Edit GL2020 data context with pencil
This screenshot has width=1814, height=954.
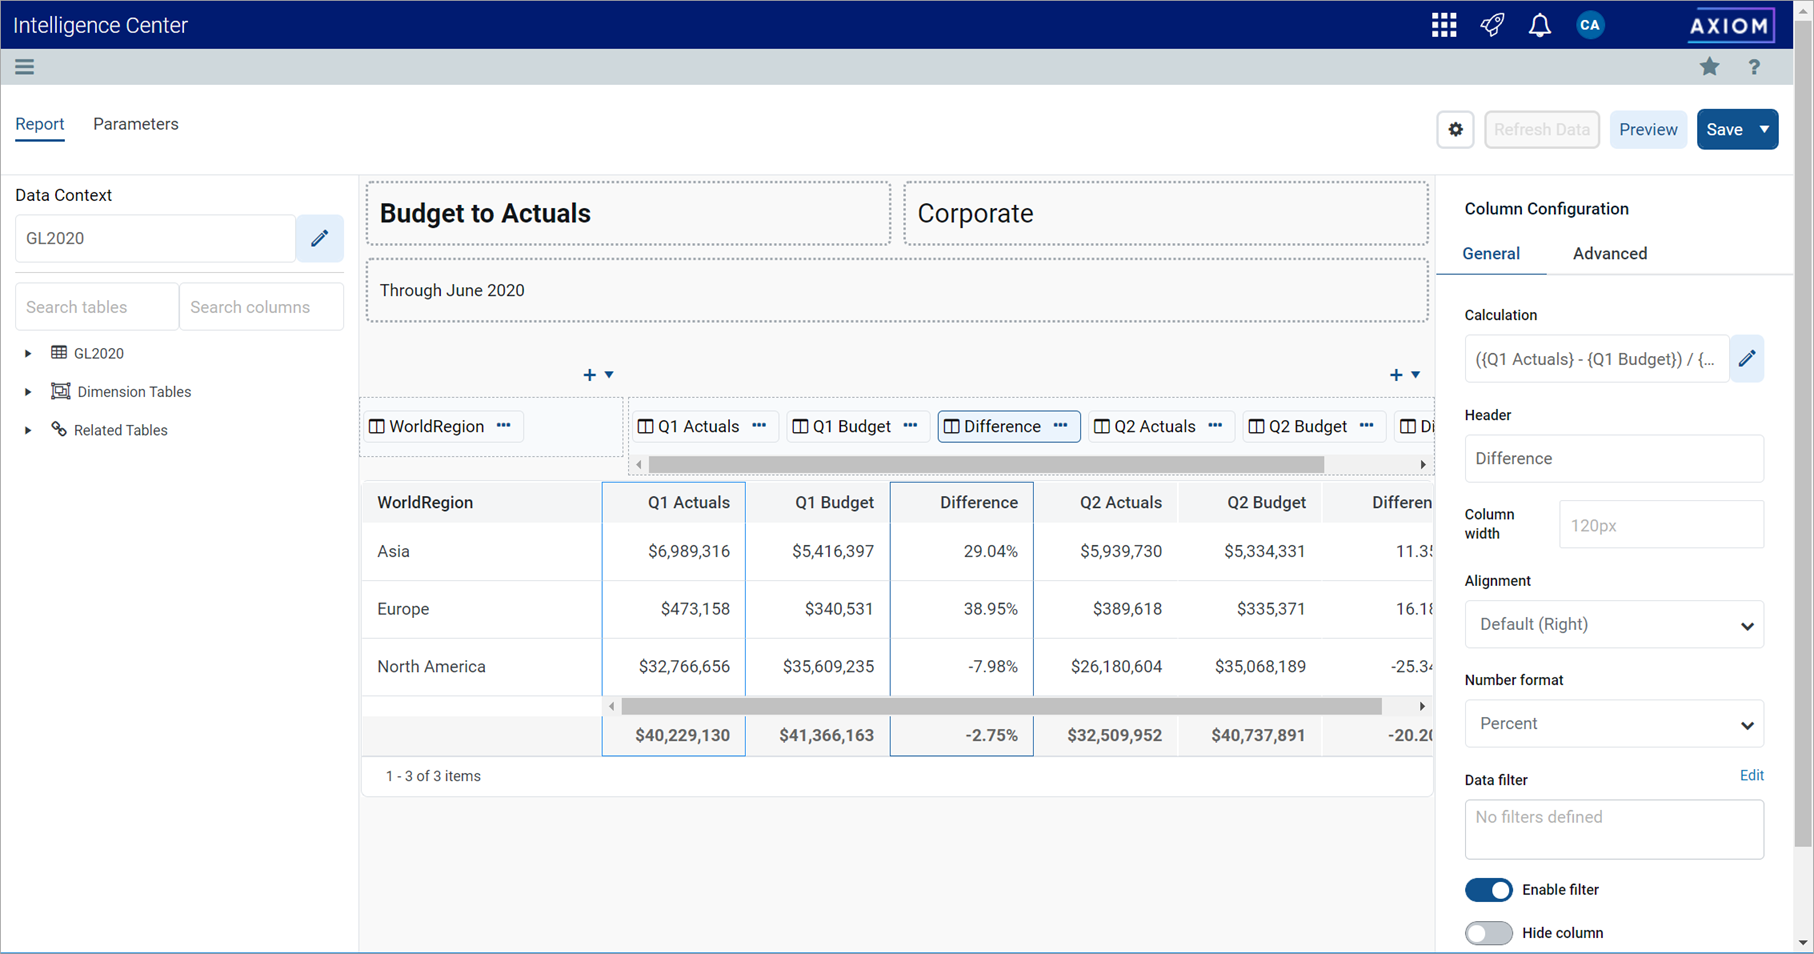point(319,239)
